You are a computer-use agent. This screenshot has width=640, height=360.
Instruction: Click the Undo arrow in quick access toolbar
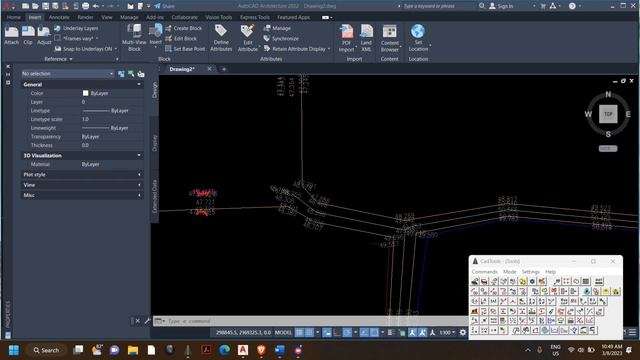[x=96, y=6]
